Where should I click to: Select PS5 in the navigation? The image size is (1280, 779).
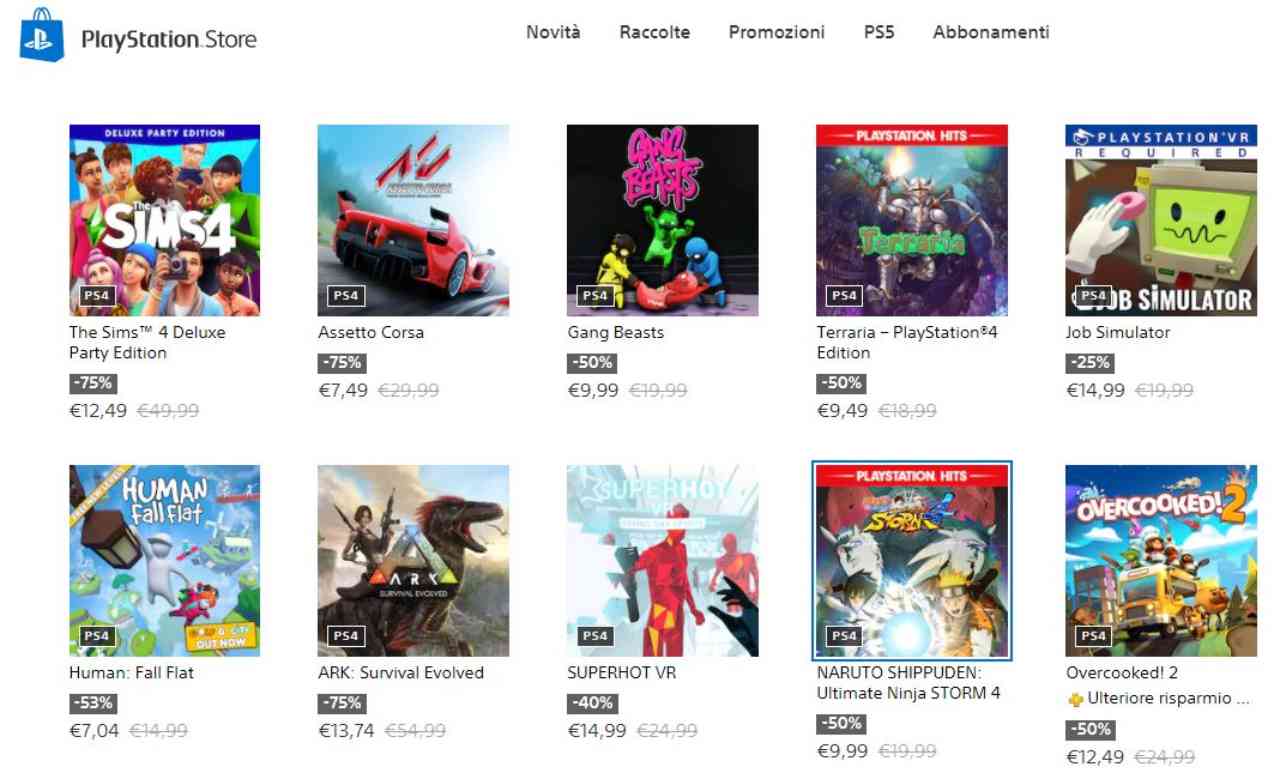[x=879, y=32]
